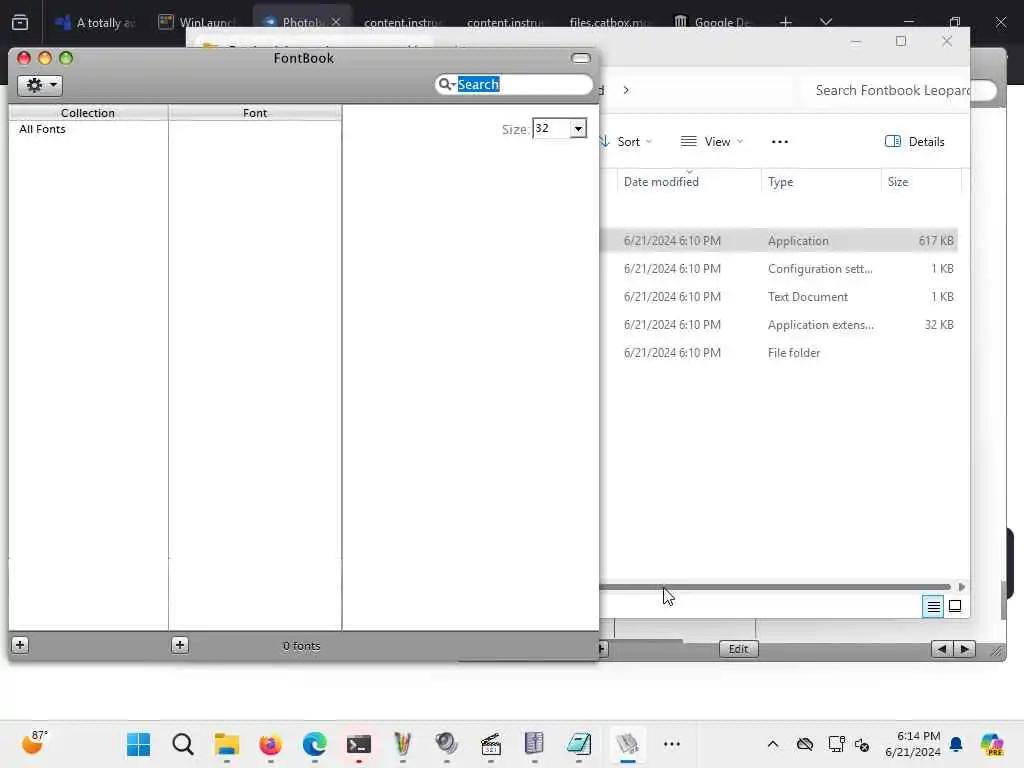Select the Application extension row of 32 KB
Screen dimensions: 1024x768
[x=778, y=325]
